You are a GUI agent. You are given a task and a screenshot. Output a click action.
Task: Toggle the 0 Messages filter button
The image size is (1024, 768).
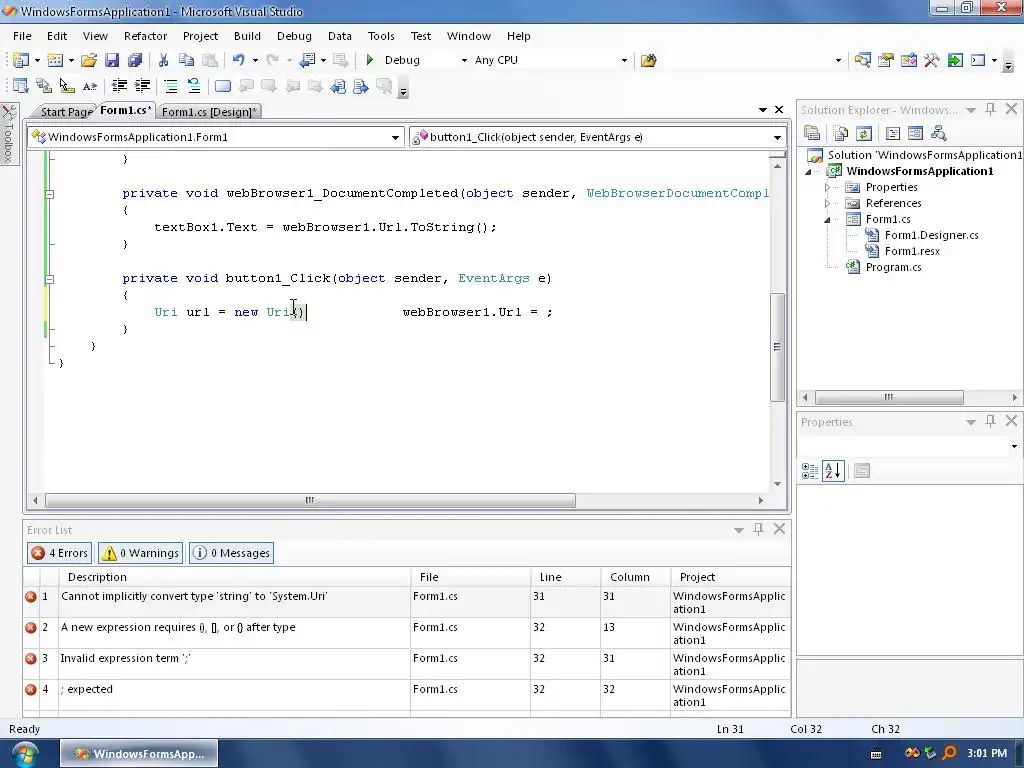pos(231,553)
